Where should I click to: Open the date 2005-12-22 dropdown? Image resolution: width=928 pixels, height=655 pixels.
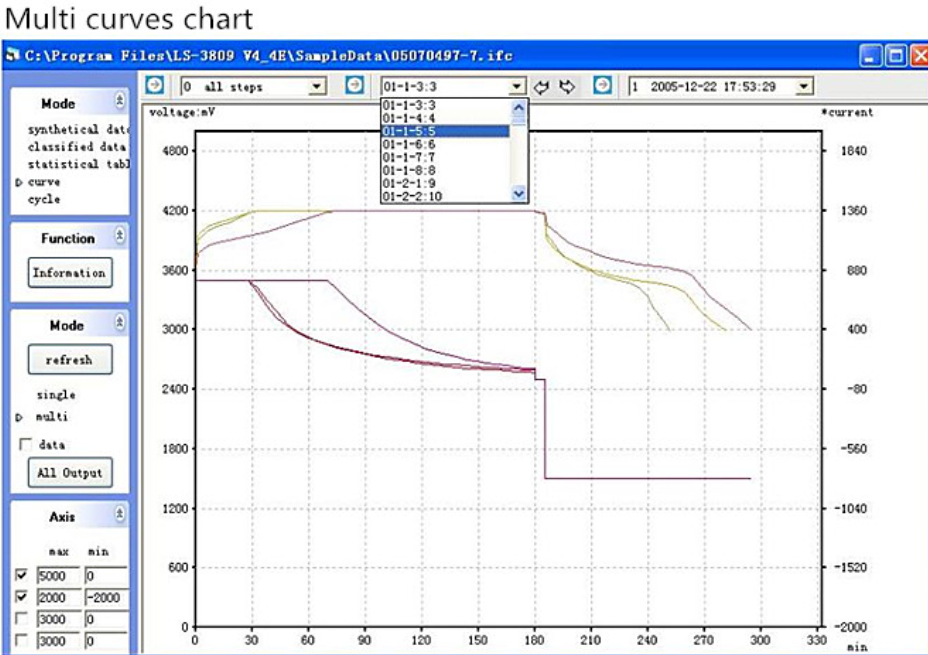pyautogui.click(x=805, y=87)
